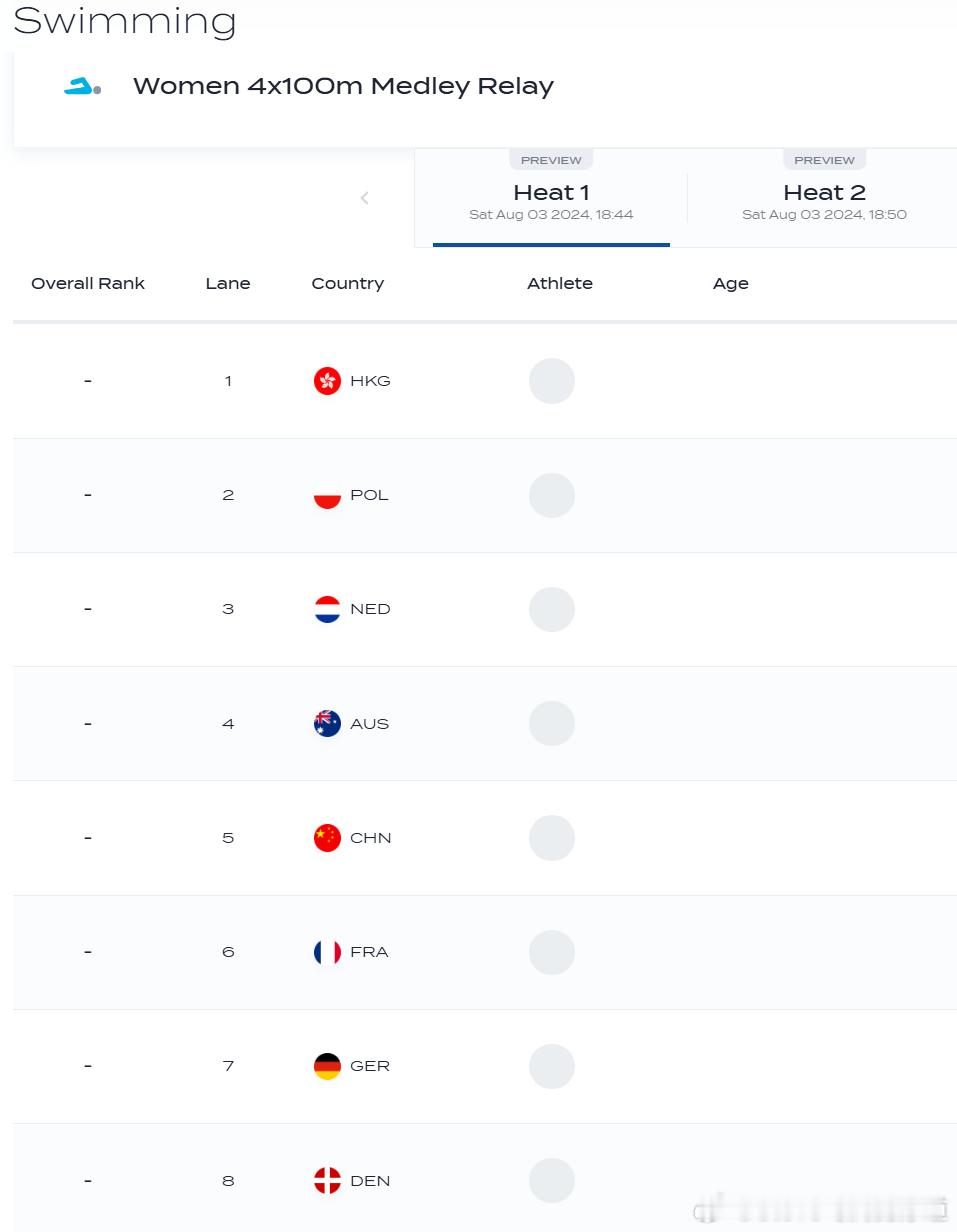957x1232 pixels.
Task: Click the Netherlands flag icon
Action: [x=327, y=609]
